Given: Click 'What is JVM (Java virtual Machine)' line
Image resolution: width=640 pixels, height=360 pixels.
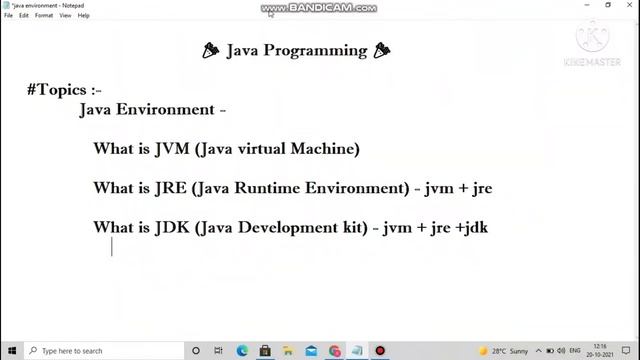Looking at the screenshot, I should (x=227, y=149).
